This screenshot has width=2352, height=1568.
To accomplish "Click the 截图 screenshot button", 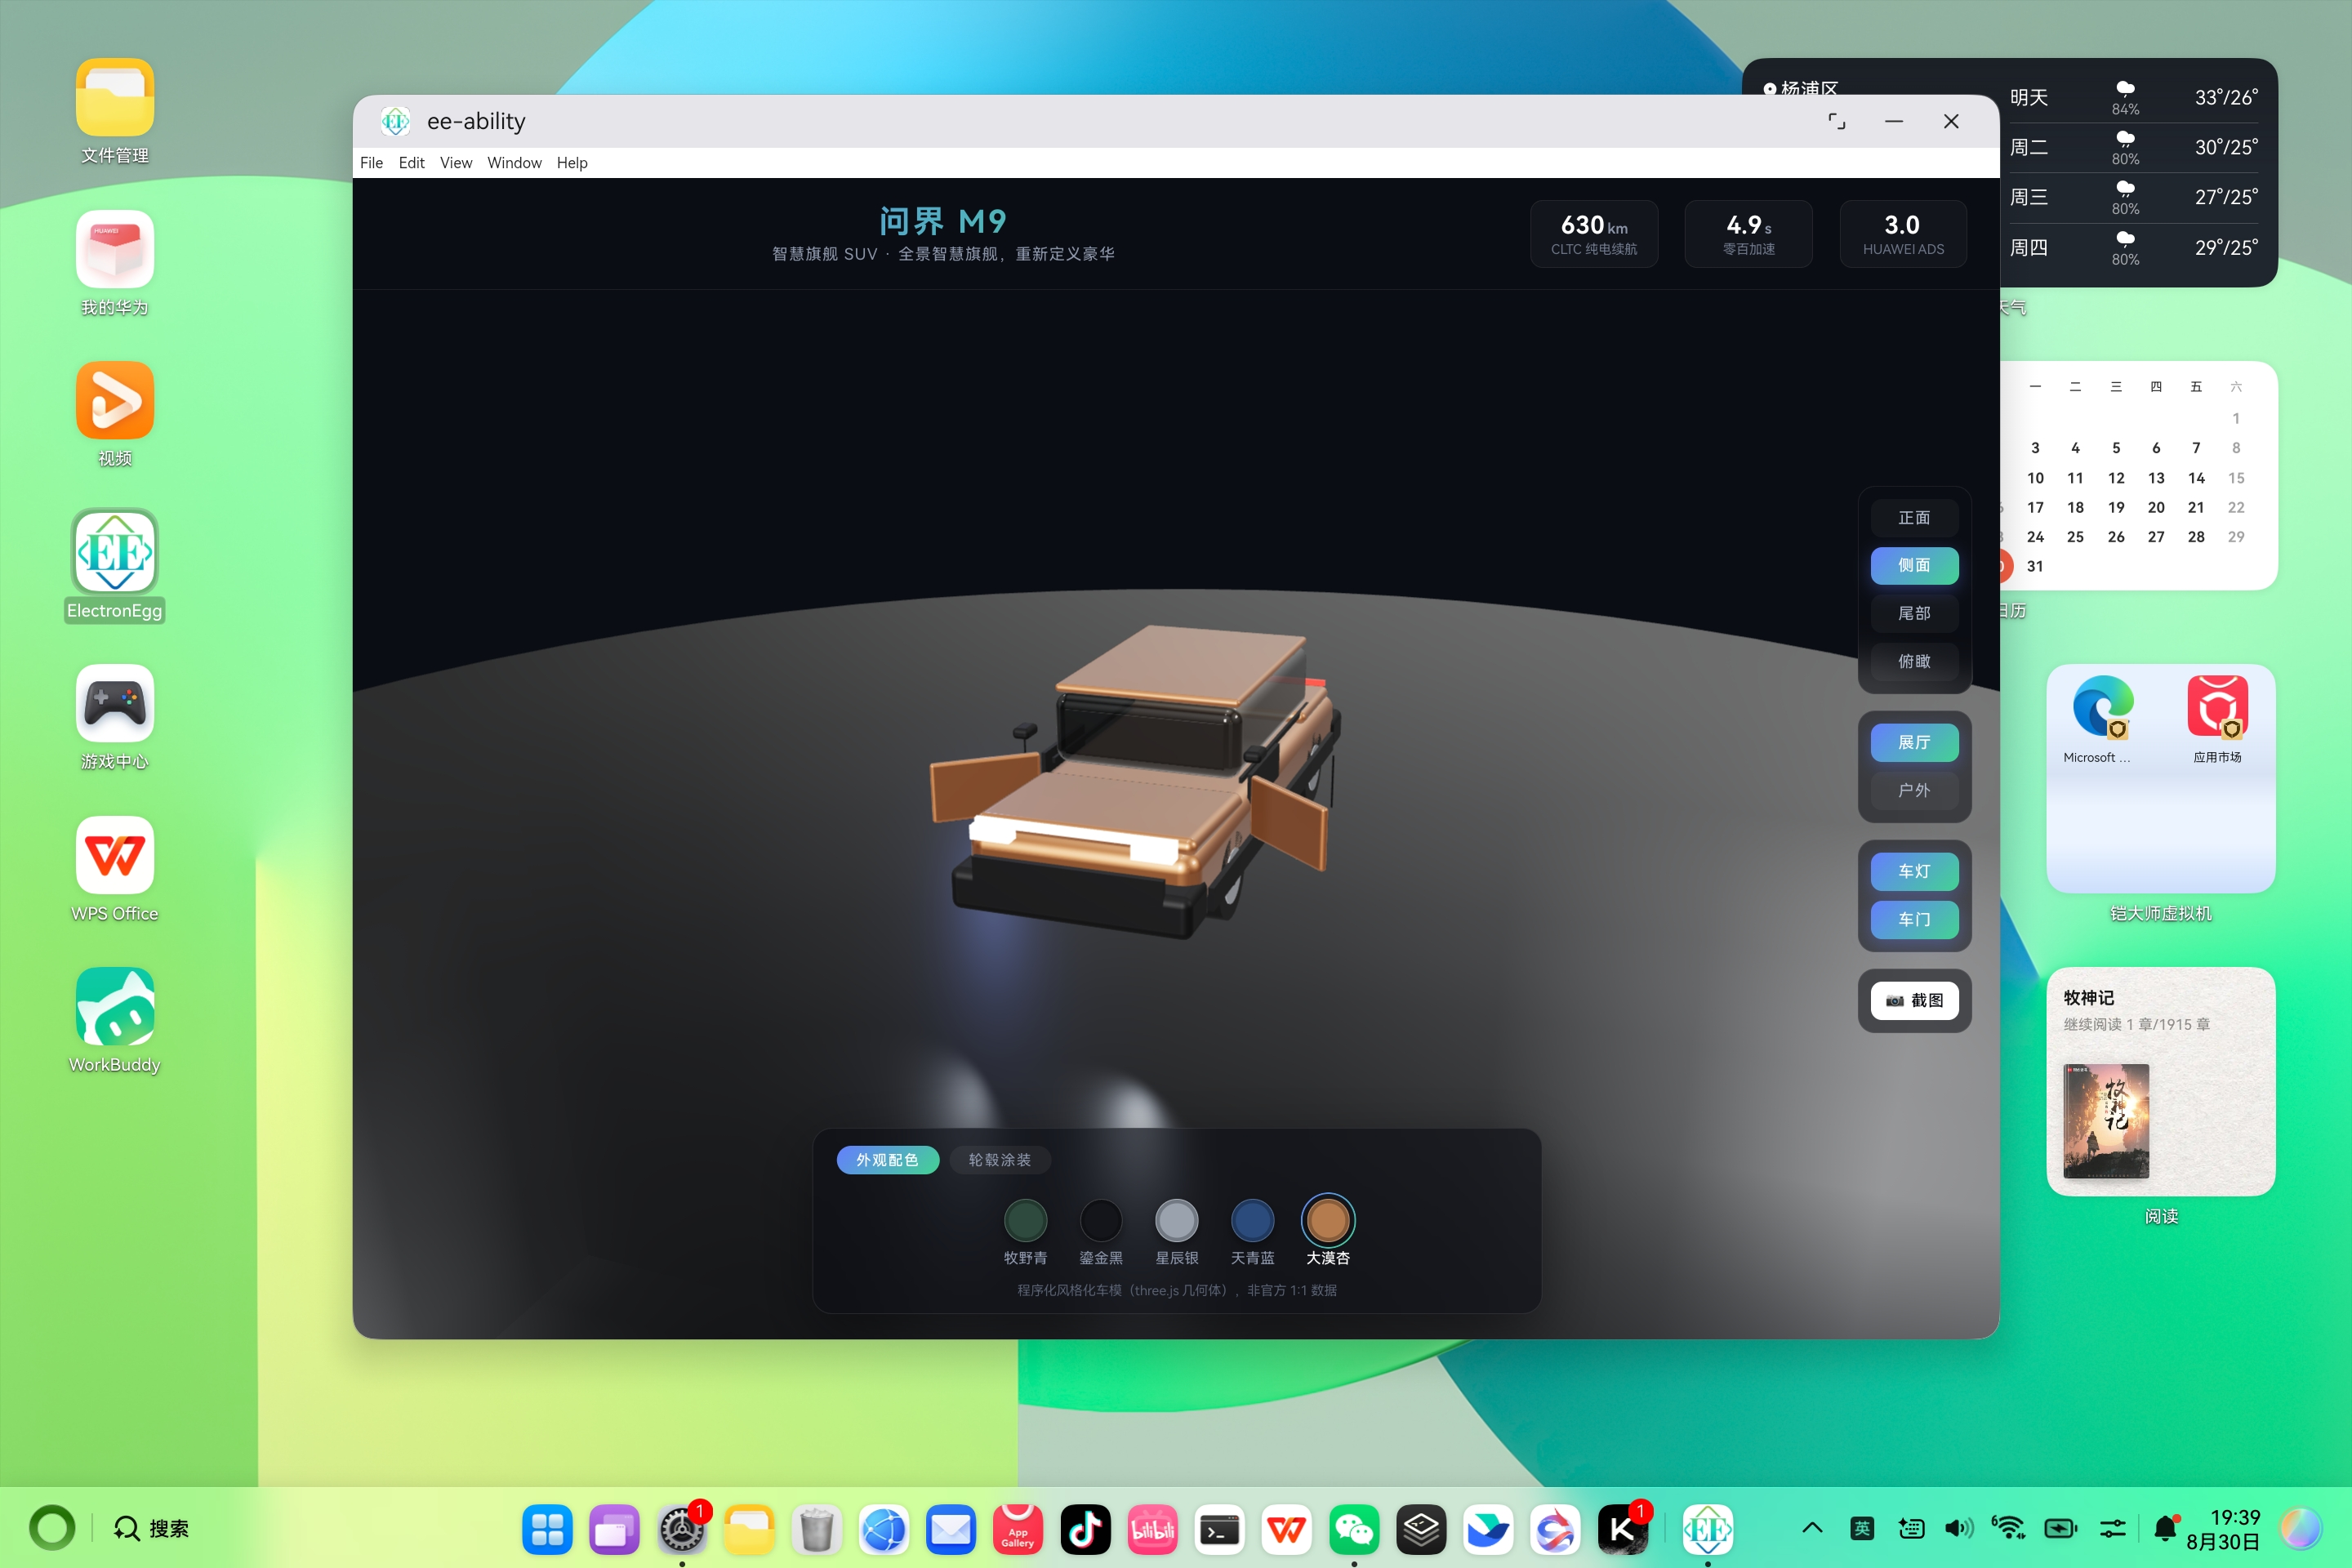I will [x=1914, y=1000].
